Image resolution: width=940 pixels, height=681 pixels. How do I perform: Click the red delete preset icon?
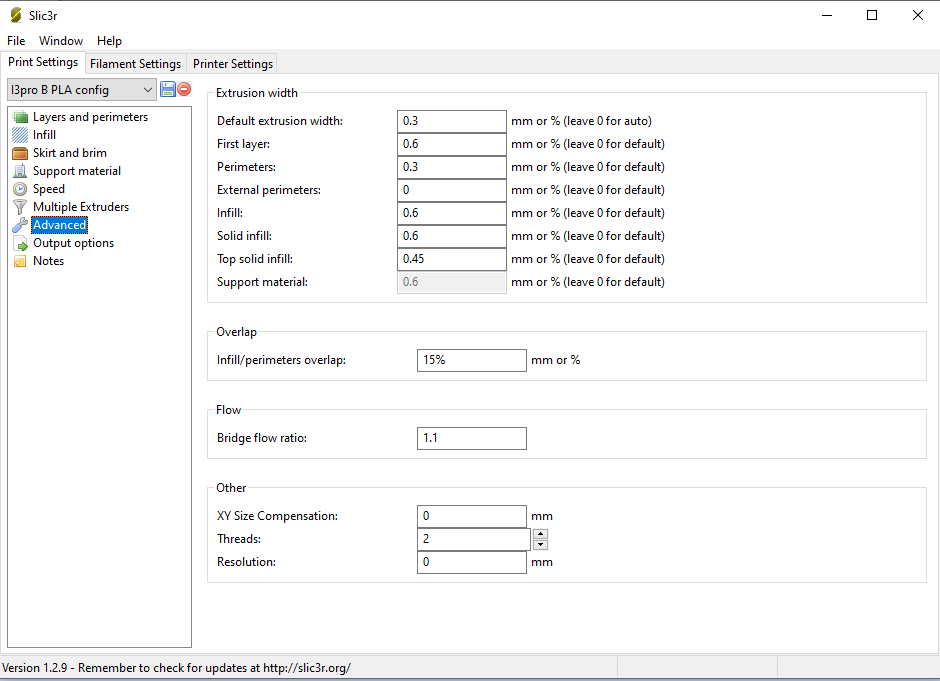184,90
